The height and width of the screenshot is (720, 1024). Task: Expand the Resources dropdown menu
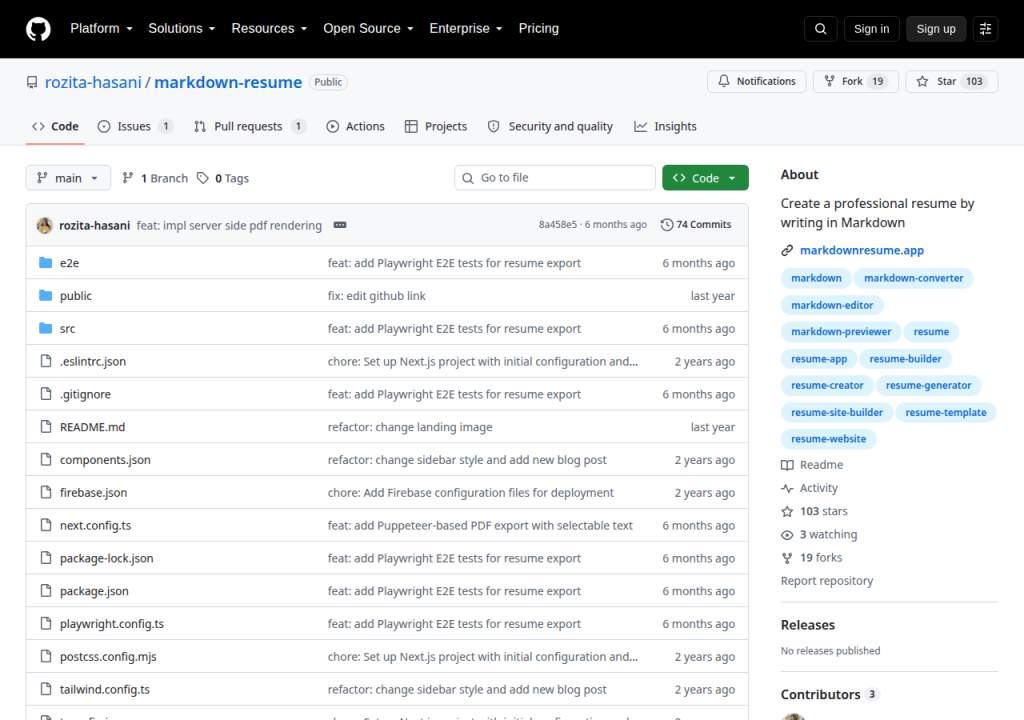point(269,29)
